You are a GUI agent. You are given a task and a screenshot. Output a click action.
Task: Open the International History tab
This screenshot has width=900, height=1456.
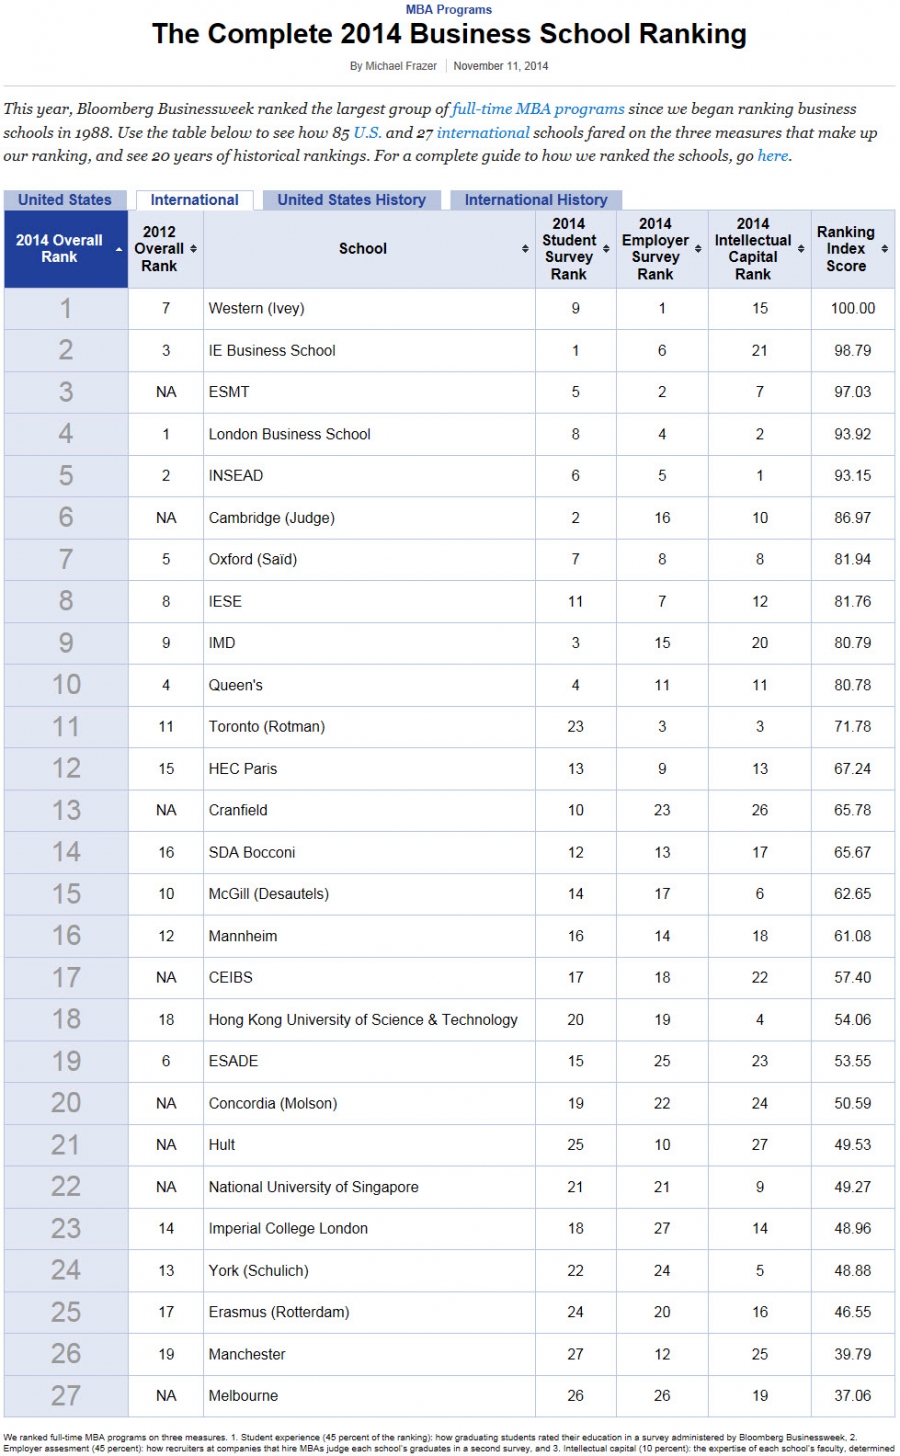tap(535, 200)
